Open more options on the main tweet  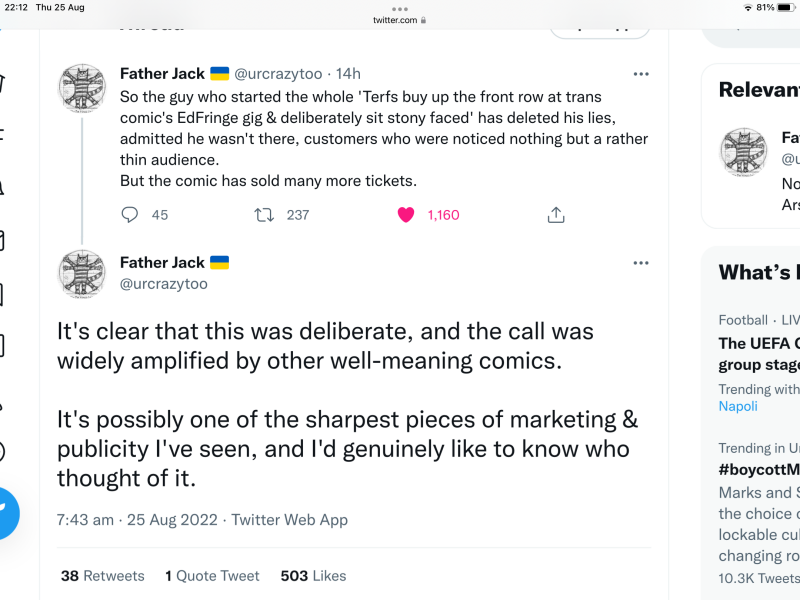tap(641, 263)
